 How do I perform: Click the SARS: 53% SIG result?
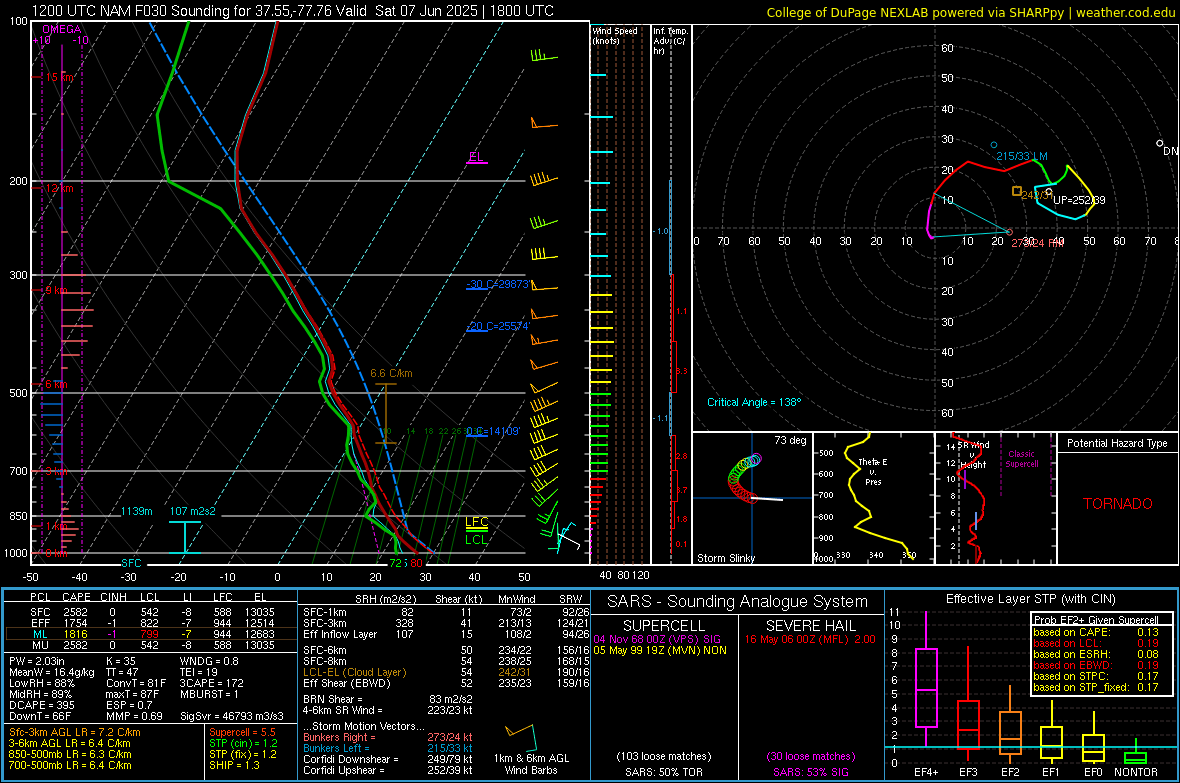click(810, 772)
